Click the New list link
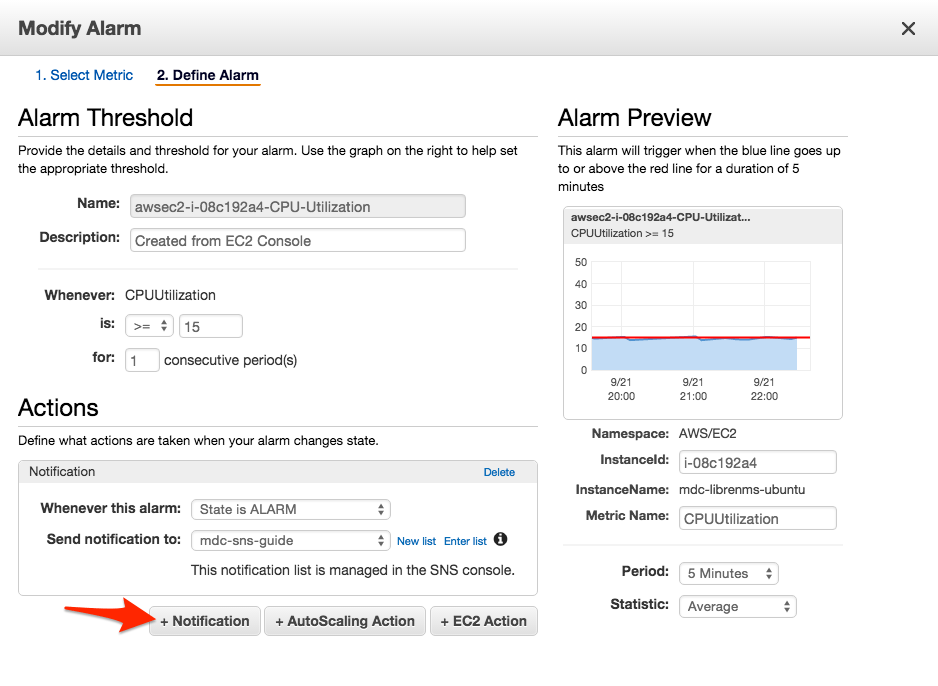Image resolution: width=938 pixels, height=686 pixels. pos(416,541)
